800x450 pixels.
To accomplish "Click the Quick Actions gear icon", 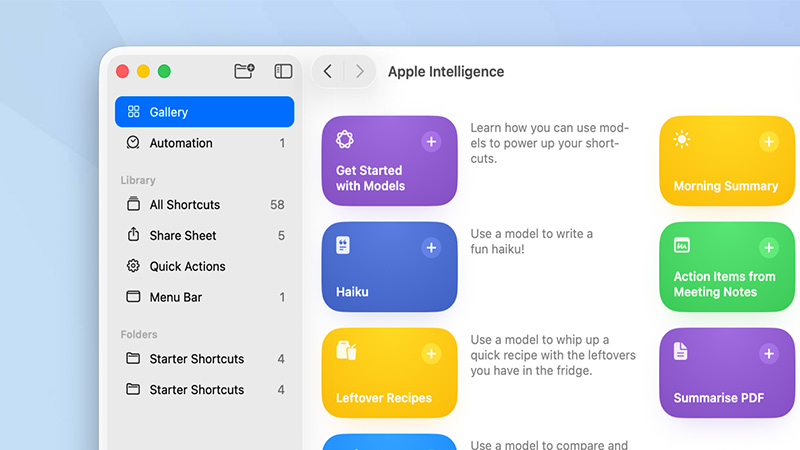I will click(133, 266).
